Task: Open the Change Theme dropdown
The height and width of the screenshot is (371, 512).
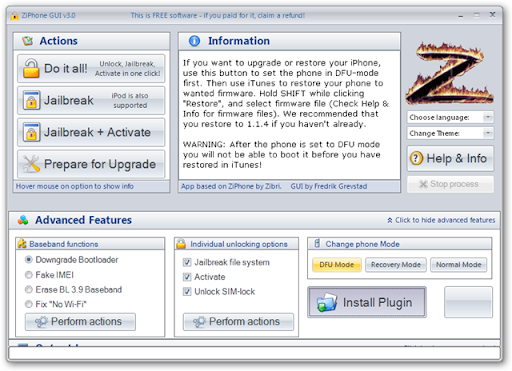Action: tap(450, 133)
